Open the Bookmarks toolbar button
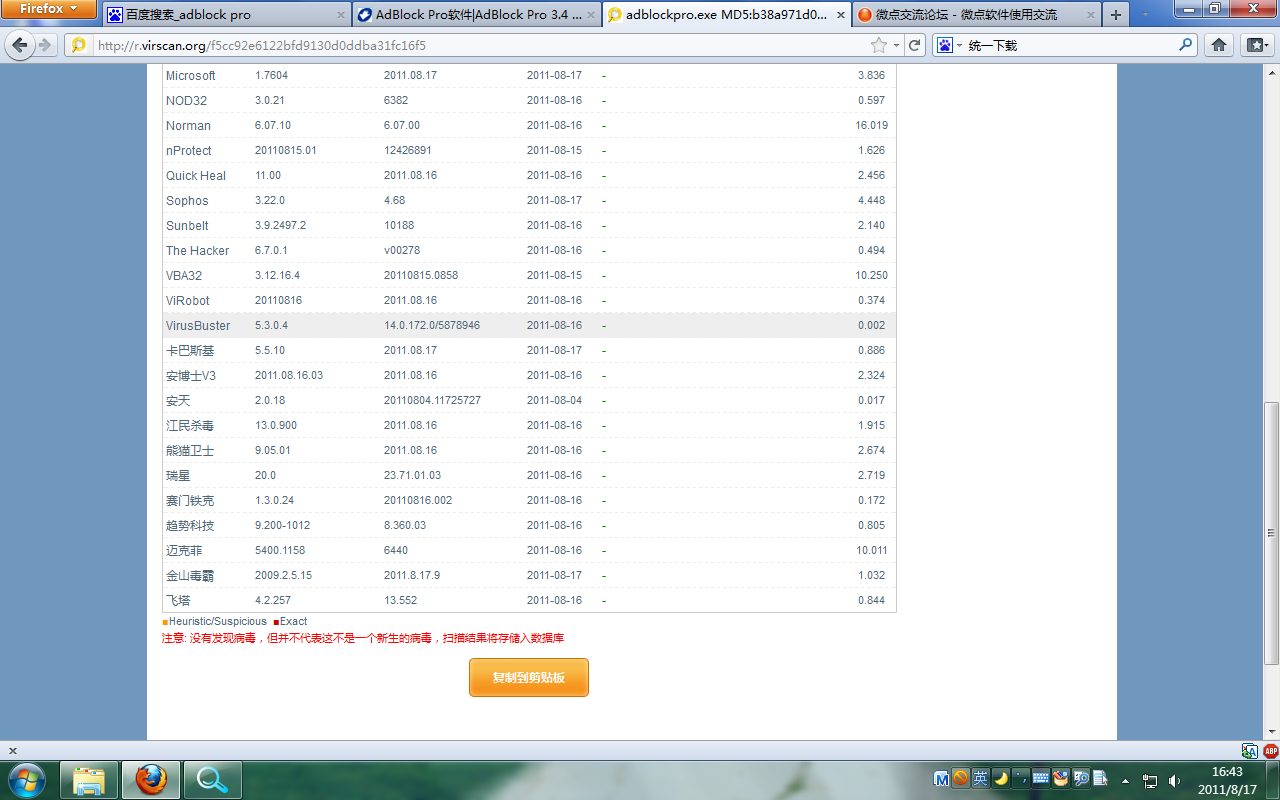The width and height of the screenshot is (1280, 800). pos(1256,45)
